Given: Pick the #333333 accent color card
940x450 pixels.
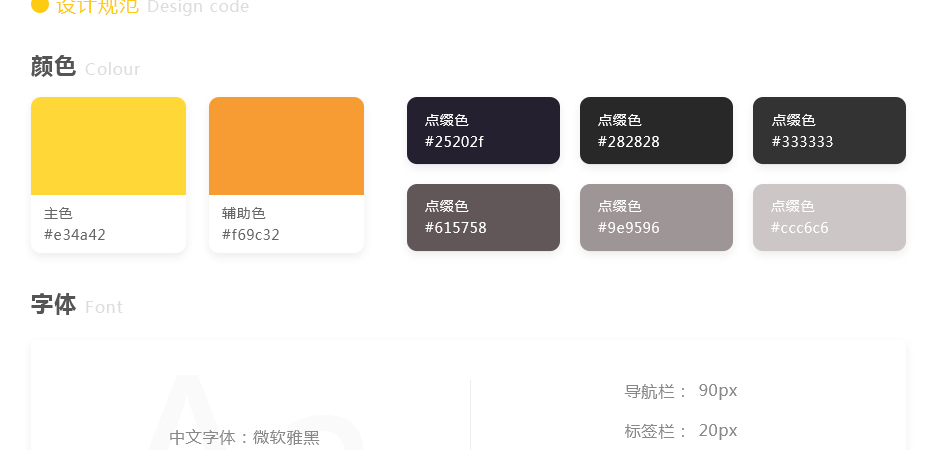Looking at the screenshot, I should [x=830, y=131].
